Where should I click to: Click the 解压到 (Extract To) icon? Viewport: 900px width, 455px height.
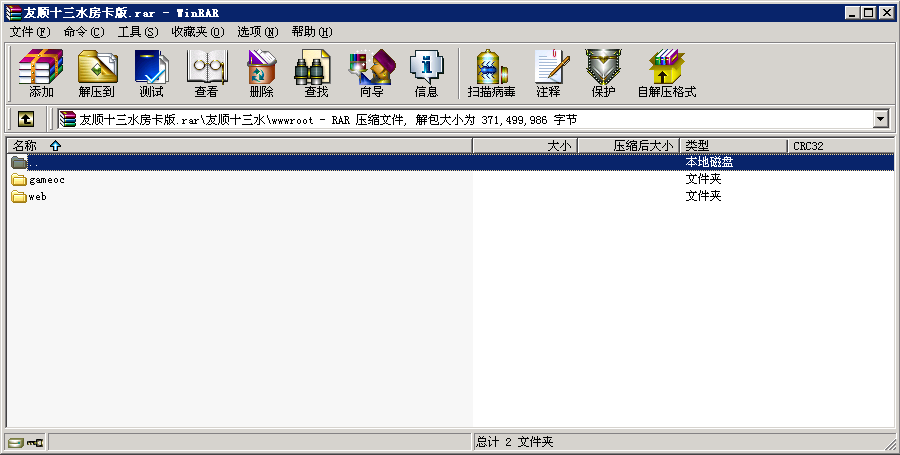(x=97, y=73)
